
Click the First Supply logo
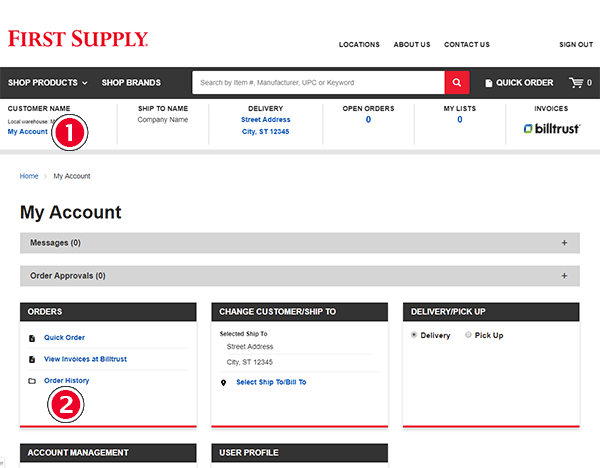pos(78,39)
